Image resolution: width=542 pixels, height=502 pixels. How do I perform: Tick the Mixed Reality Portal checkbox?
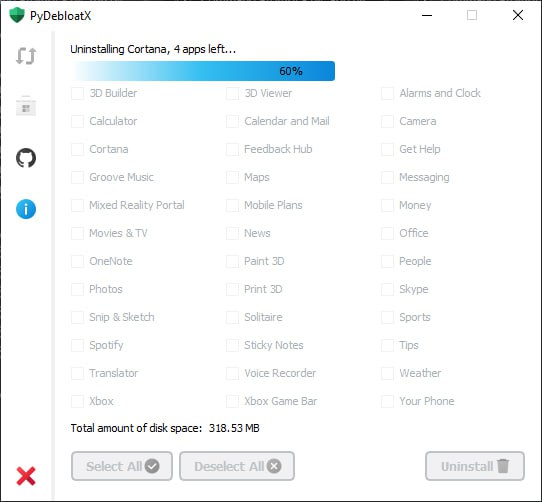point(77,205)
